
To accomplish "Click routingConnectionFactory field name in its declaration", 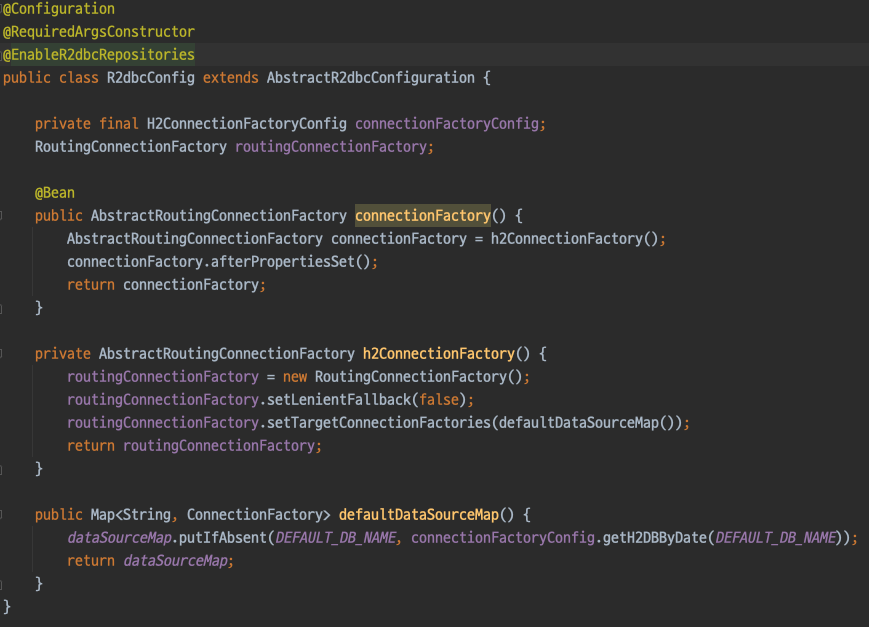I will coord(331,147).
